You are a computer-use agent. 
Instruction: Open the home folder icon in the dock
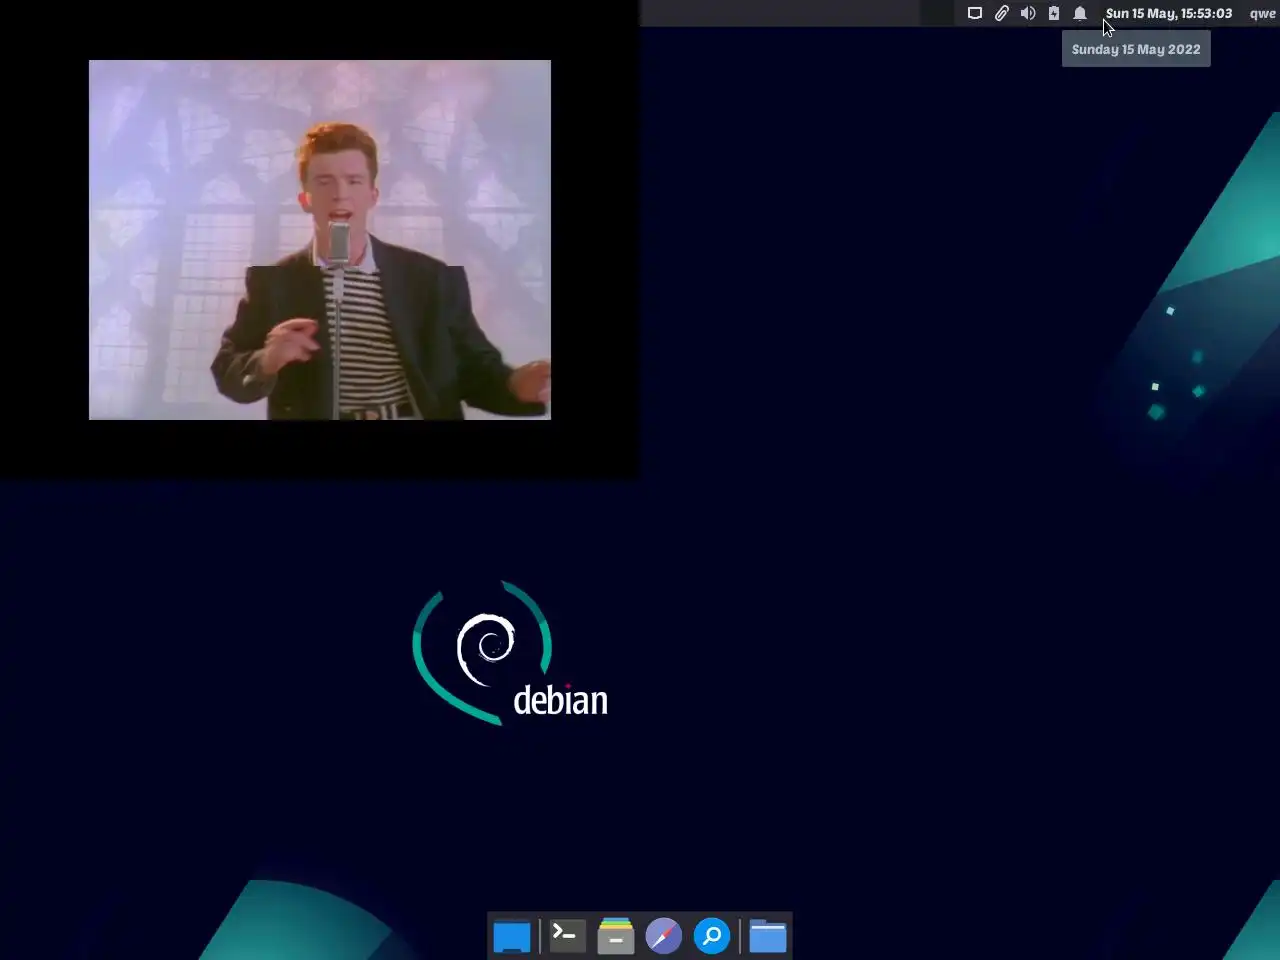point(768,936)
